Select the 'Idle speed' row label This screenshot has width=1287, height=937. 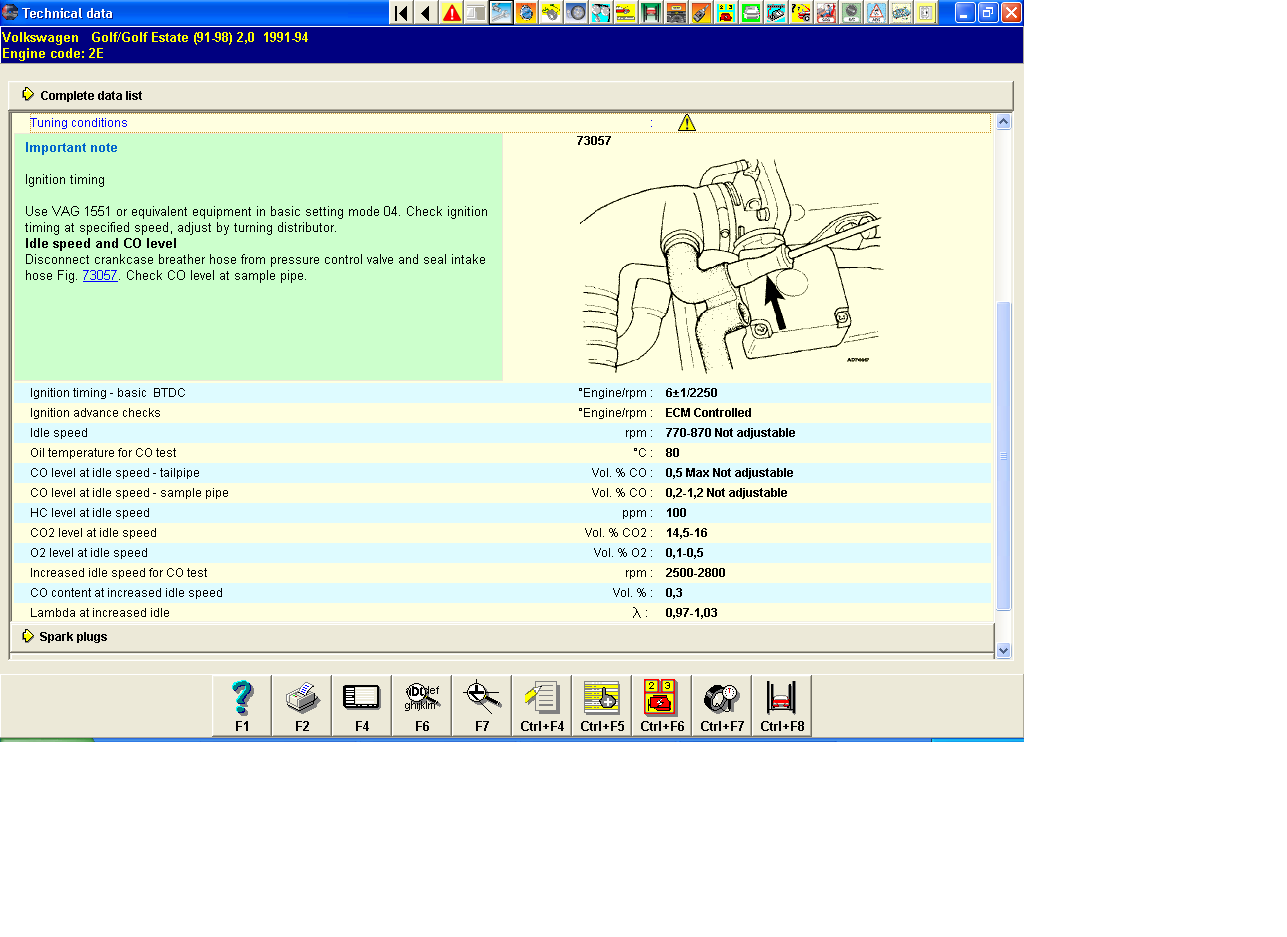(x=59, y=433)
